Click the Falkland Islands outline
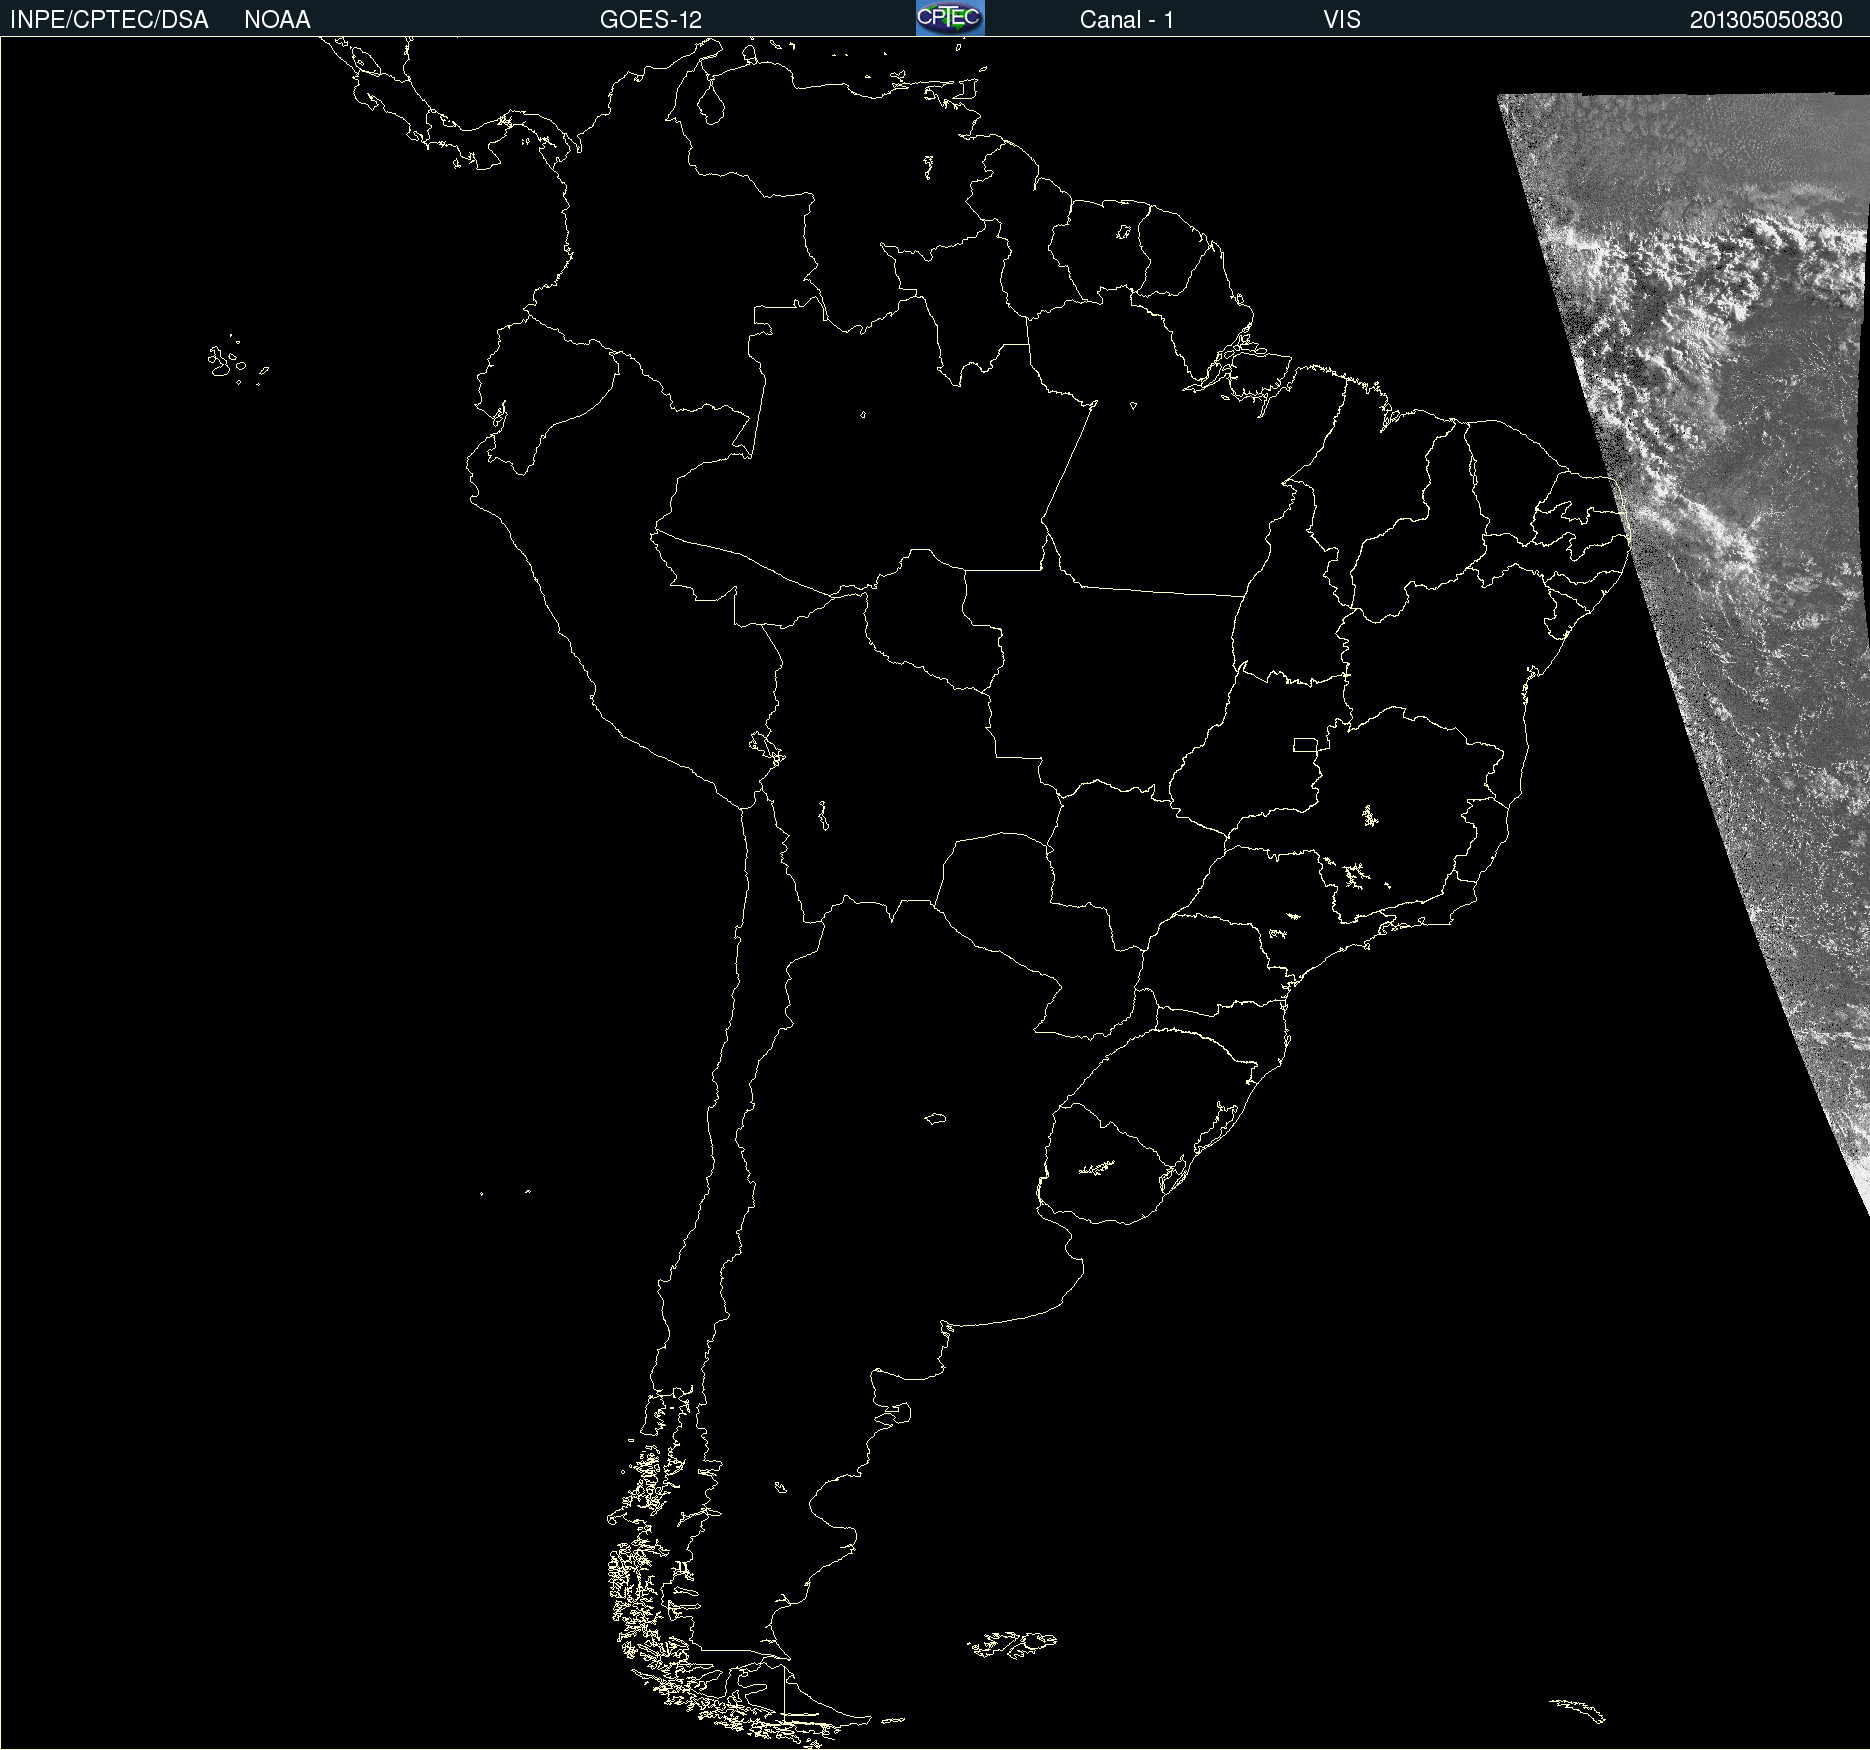 pos(1012,1644)
